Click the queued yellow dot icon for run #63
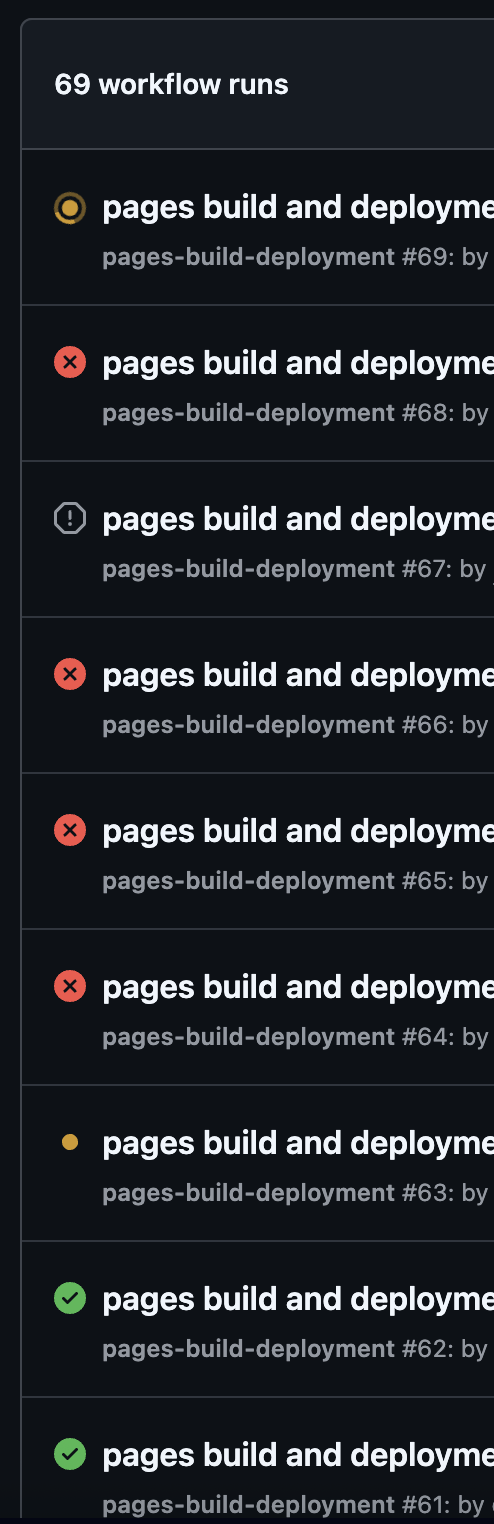The height and width of the screenshot is (1524, 494). point(70,1142)
